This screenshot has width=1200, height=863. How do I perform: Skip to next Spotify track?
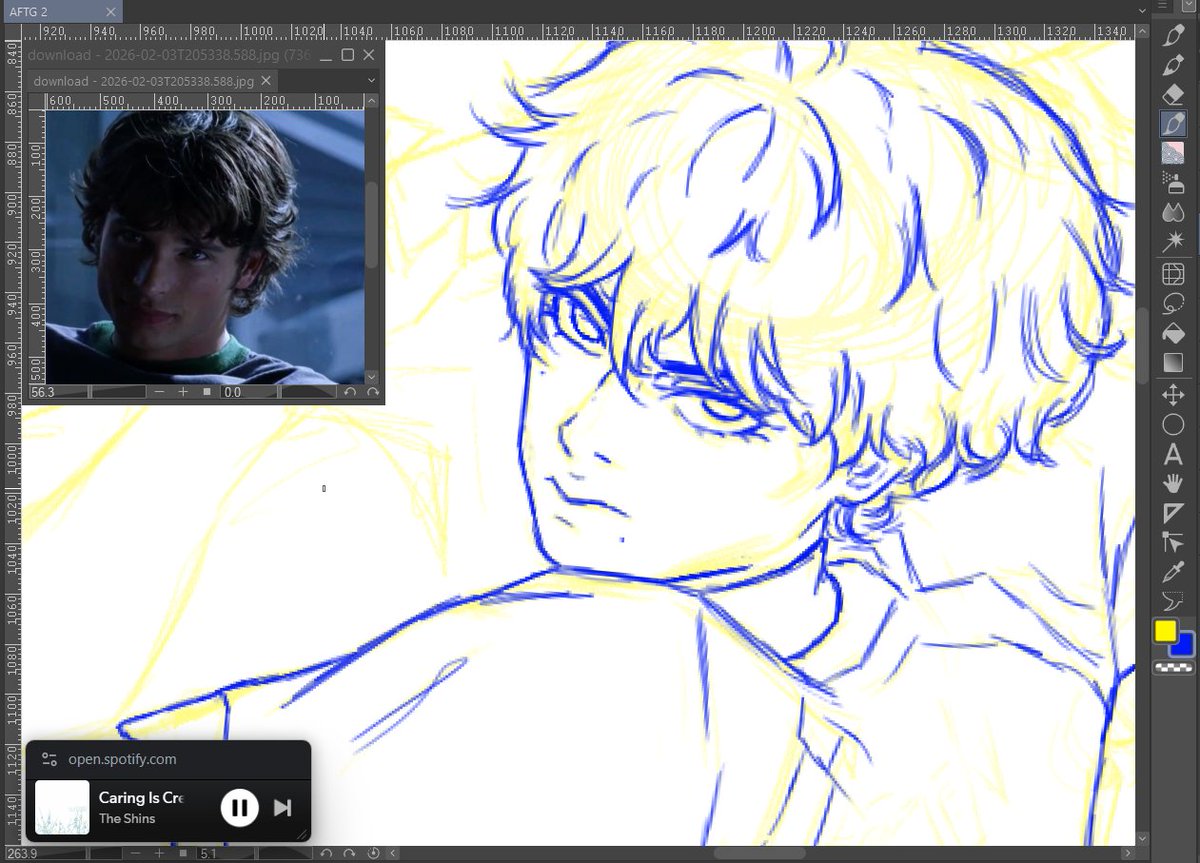tap(282, 807)
